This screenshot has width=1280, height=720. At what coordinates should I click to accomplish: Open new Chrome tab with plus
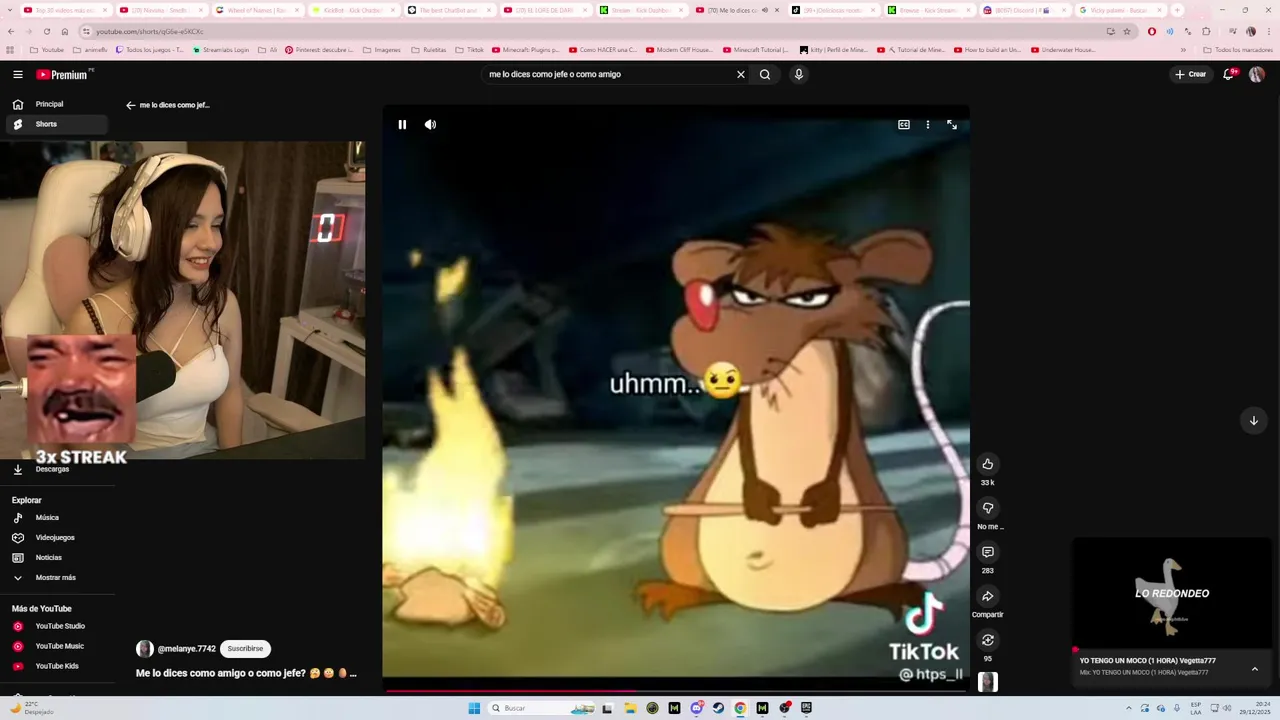1177,10
